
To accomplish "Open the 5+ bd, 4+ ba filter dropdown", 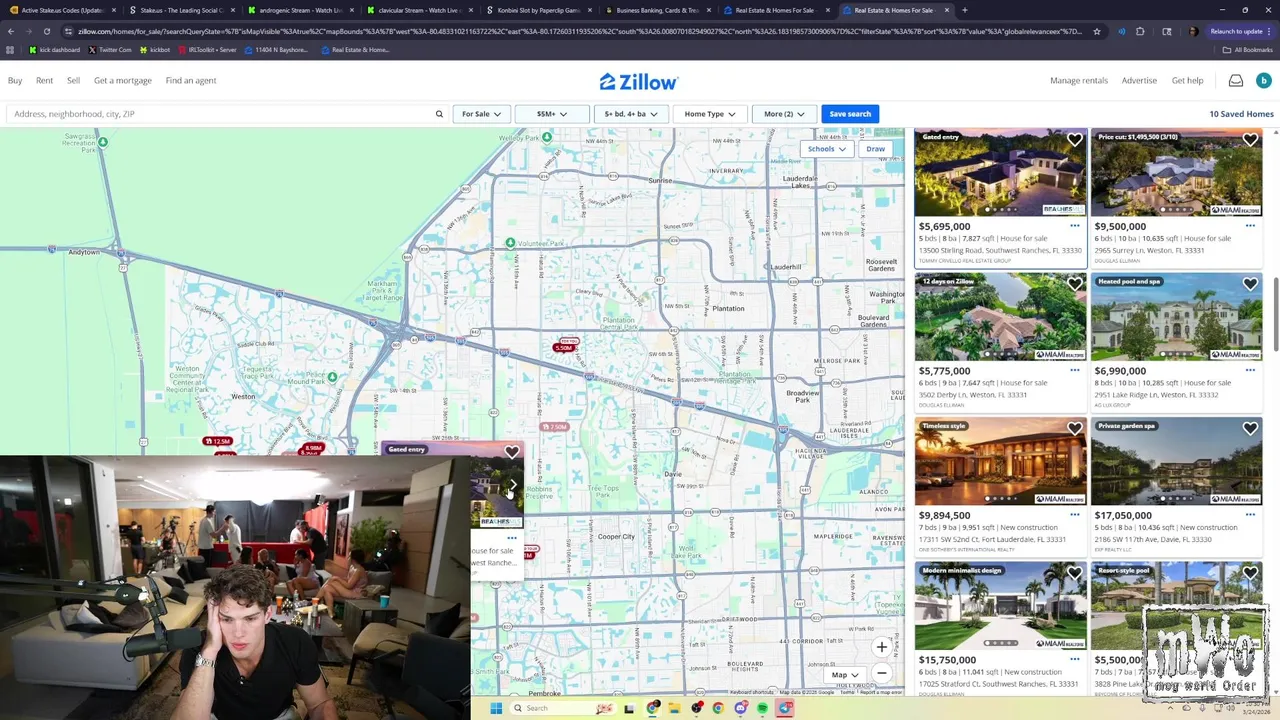I will pyautogui.click(x=631, y=114).
